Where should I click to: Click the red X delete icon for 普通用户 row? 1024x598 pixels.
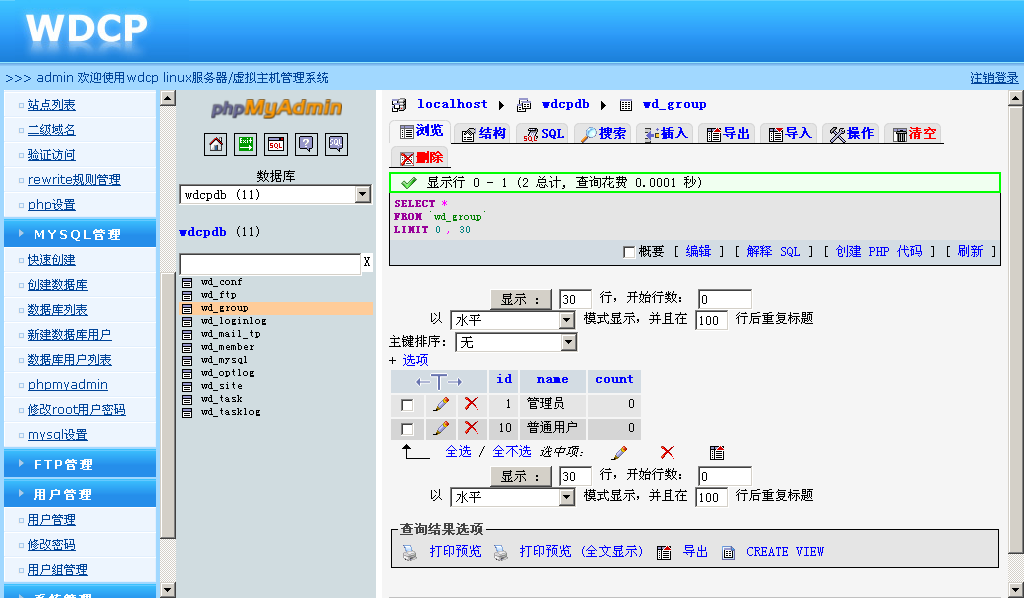pos(471,428)
